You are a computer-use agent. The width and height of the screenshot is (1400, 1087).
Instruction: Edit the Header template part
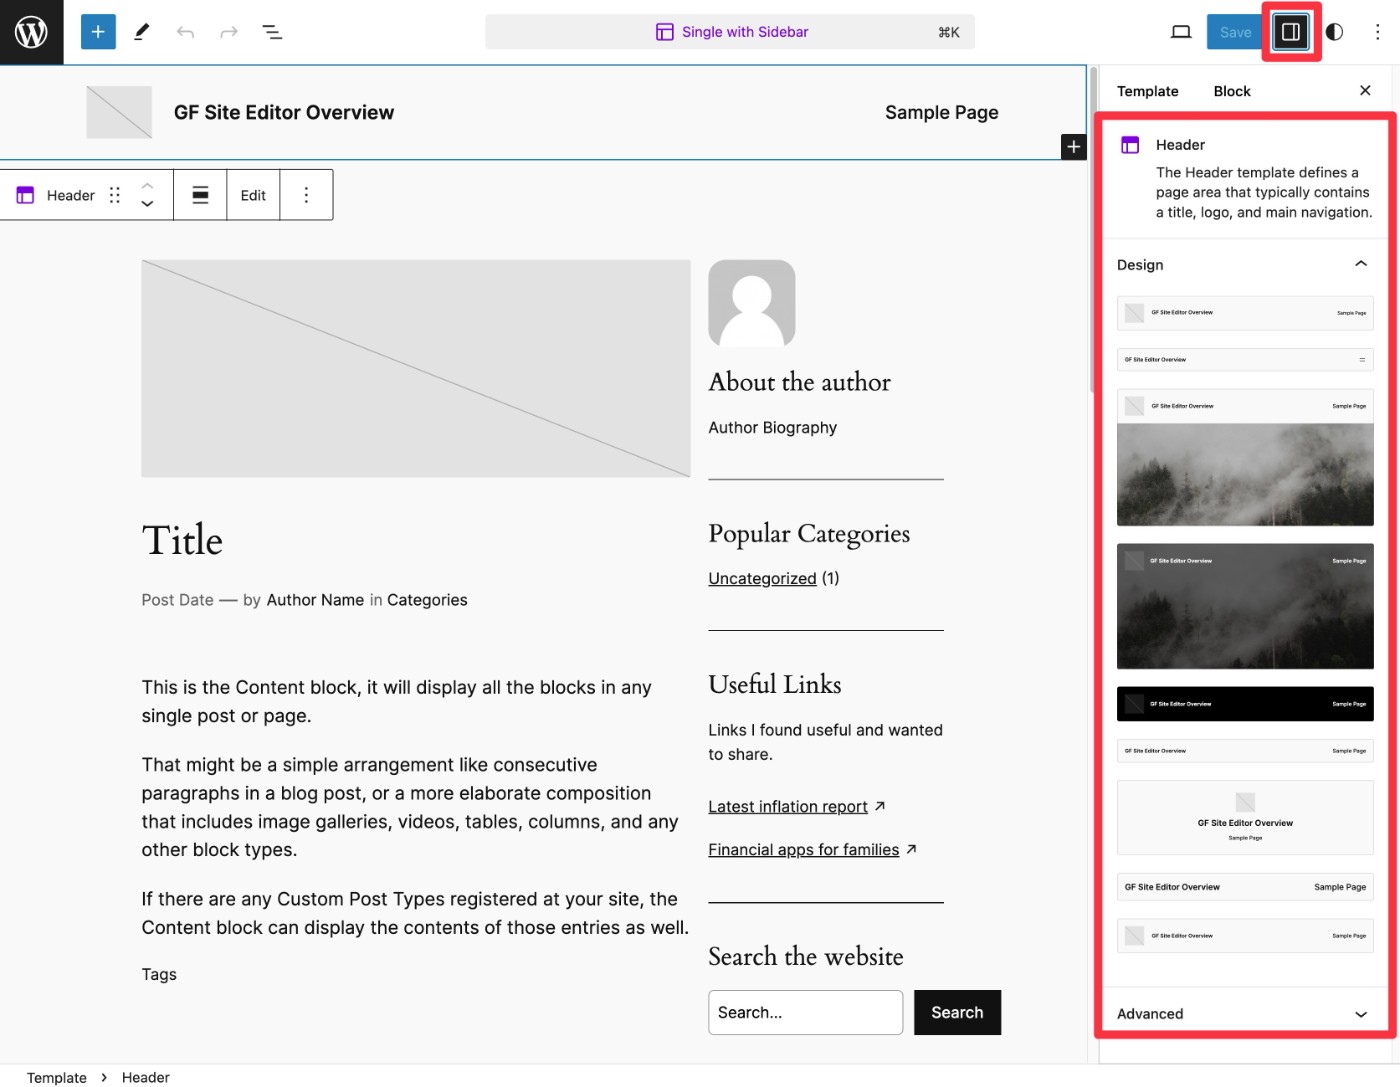pyautogui.click(x=253, y=195)
